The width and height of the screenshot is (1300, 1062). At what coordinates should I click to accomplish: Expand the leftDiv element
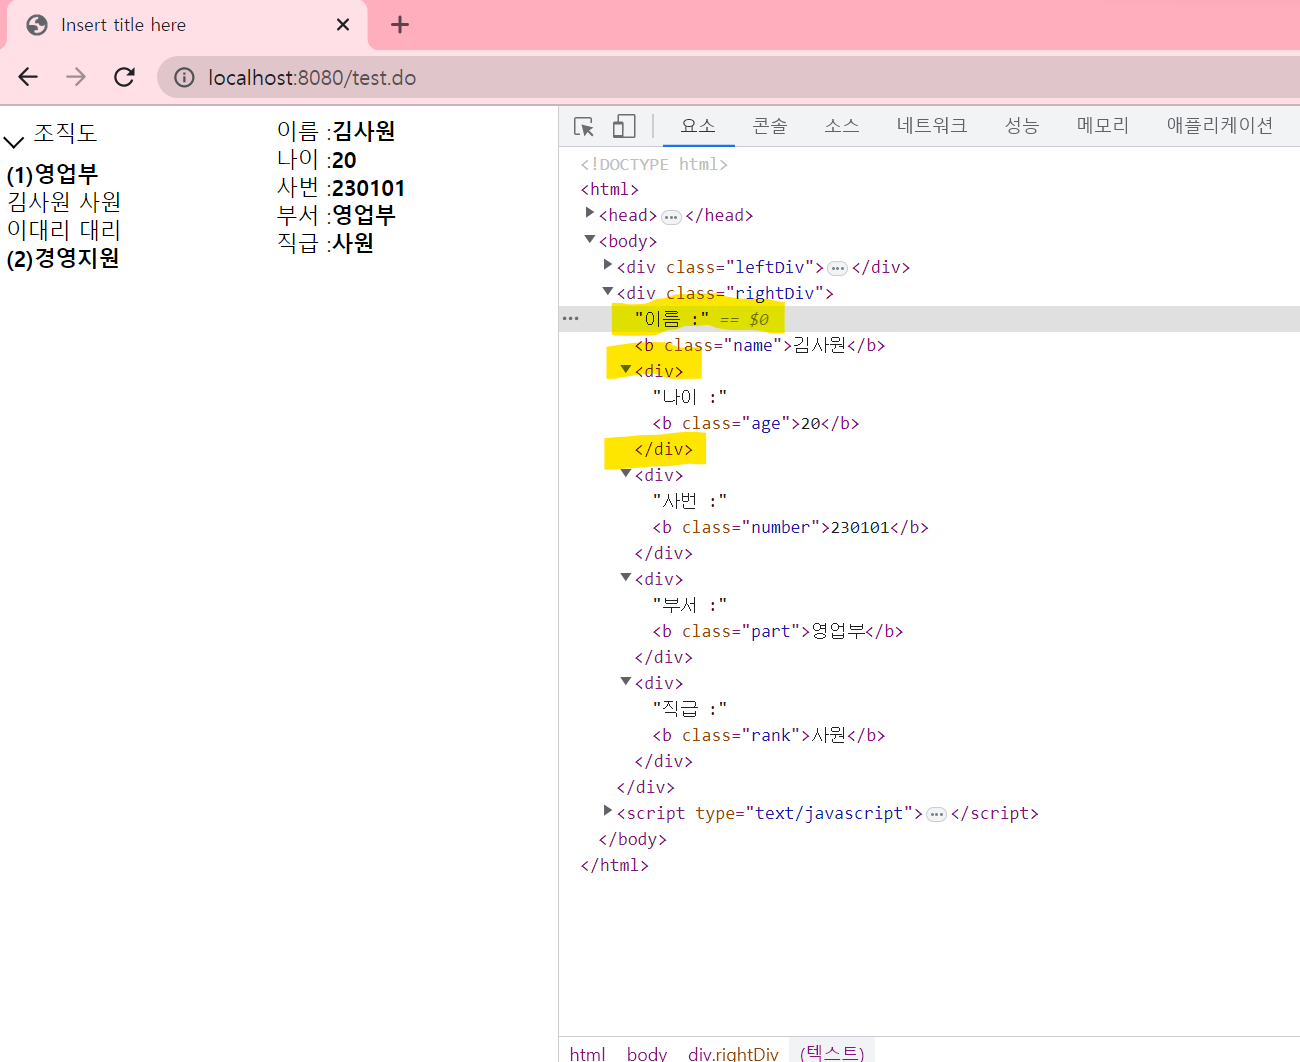pyautogui.click(x=608, y=265)
